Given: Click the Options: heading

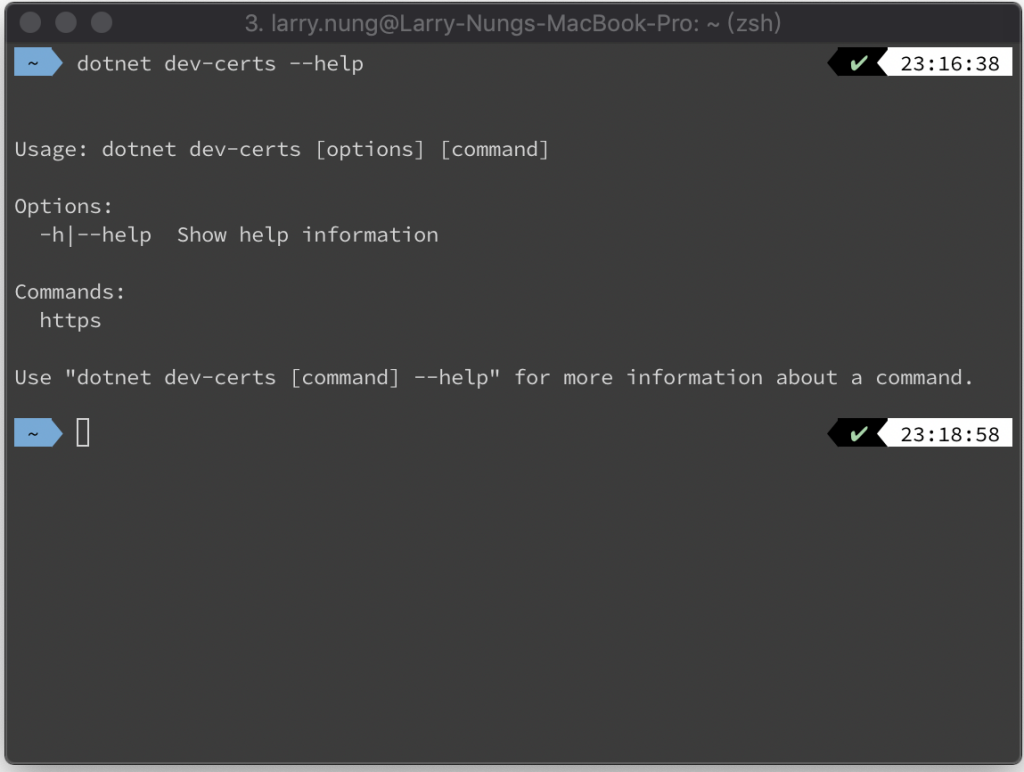Looking at the screenshot, I should 63,206.
